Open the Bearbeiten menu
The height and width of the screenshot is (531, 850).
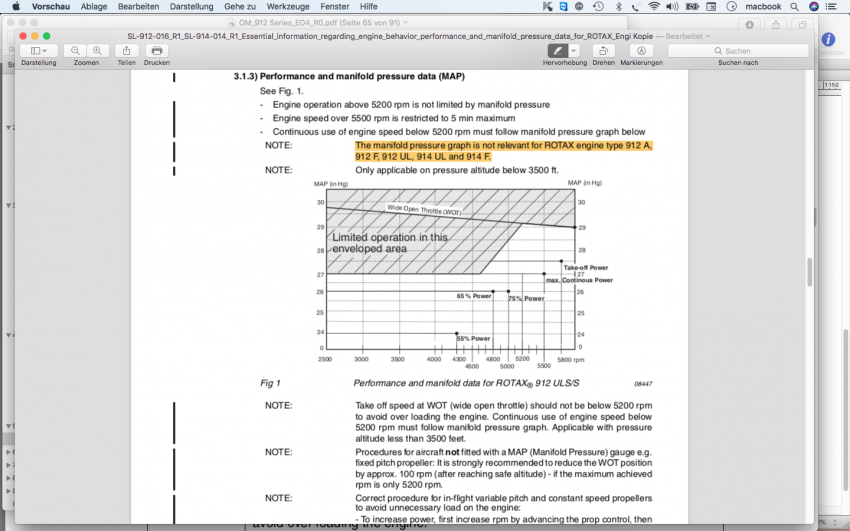(139, 7)
